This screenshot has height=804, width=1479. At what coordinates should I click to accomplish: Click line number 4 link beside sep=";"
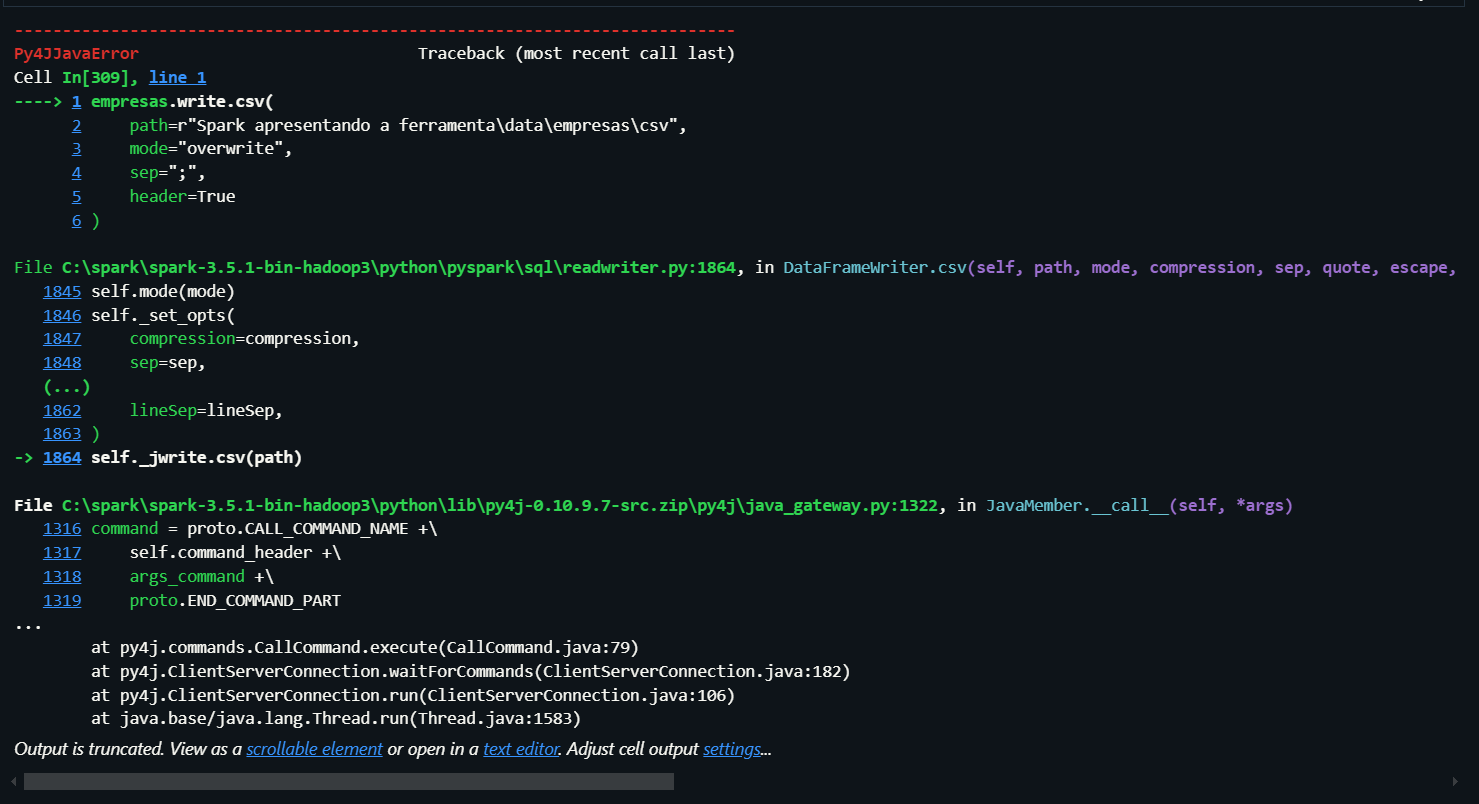[x=76, y=173]
